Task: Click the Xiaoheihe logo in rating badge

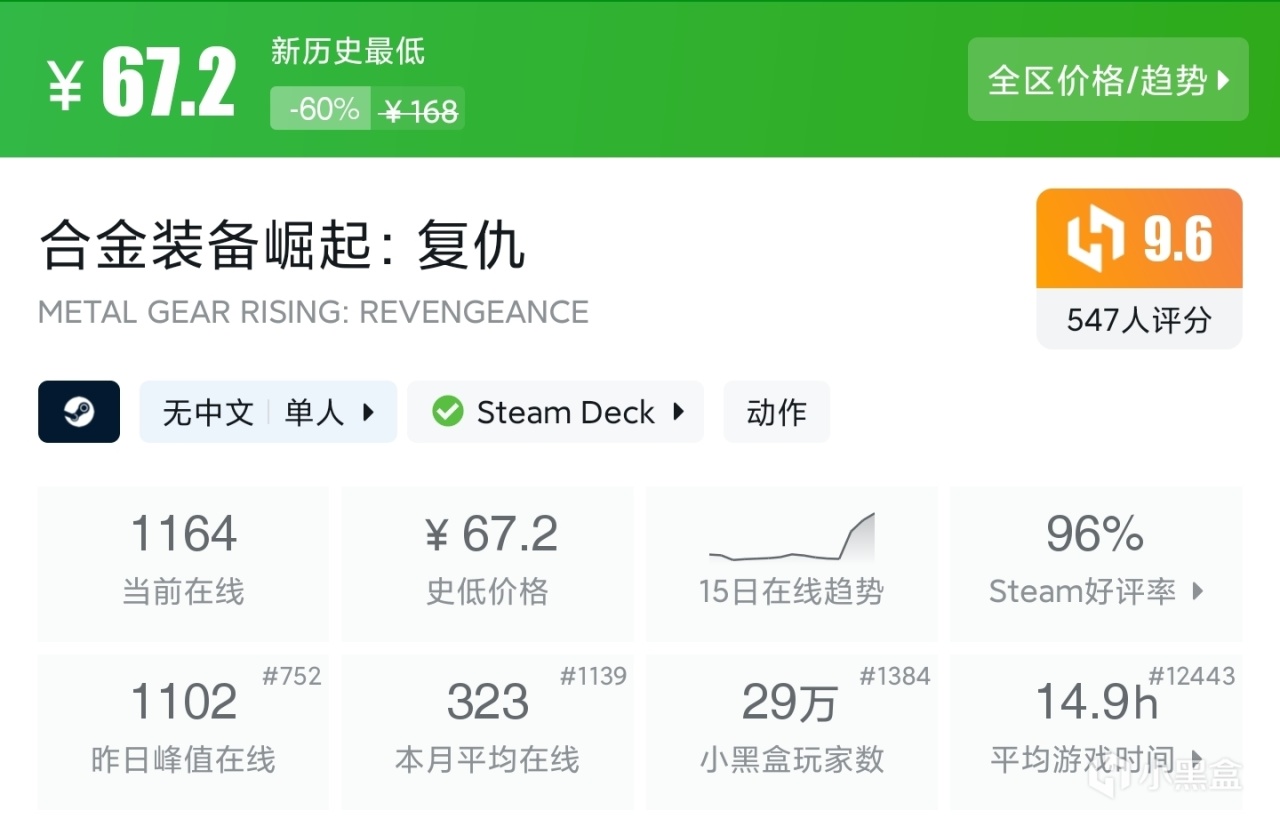Action: [x=1096, y=240]
